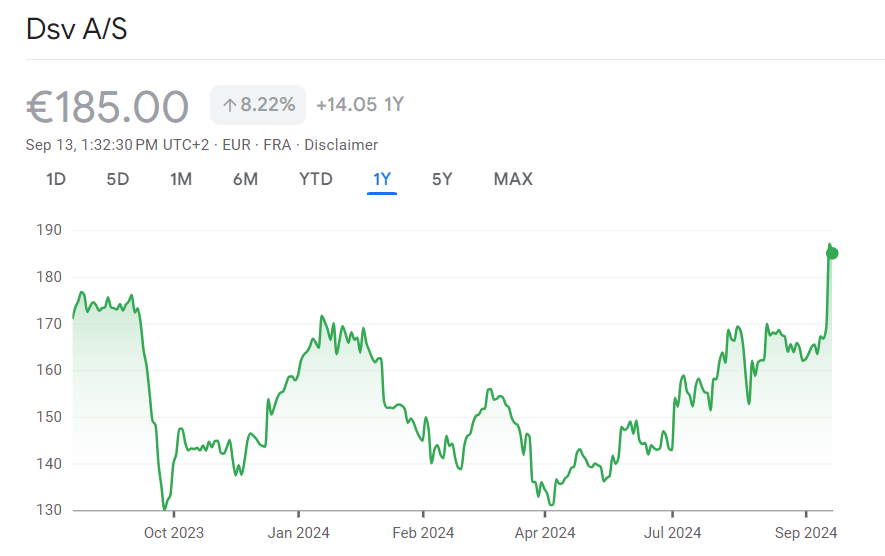The width and height of the screenshot is (885, 556).
Task: Show the MAX chart range
Action: click(513, 180)
